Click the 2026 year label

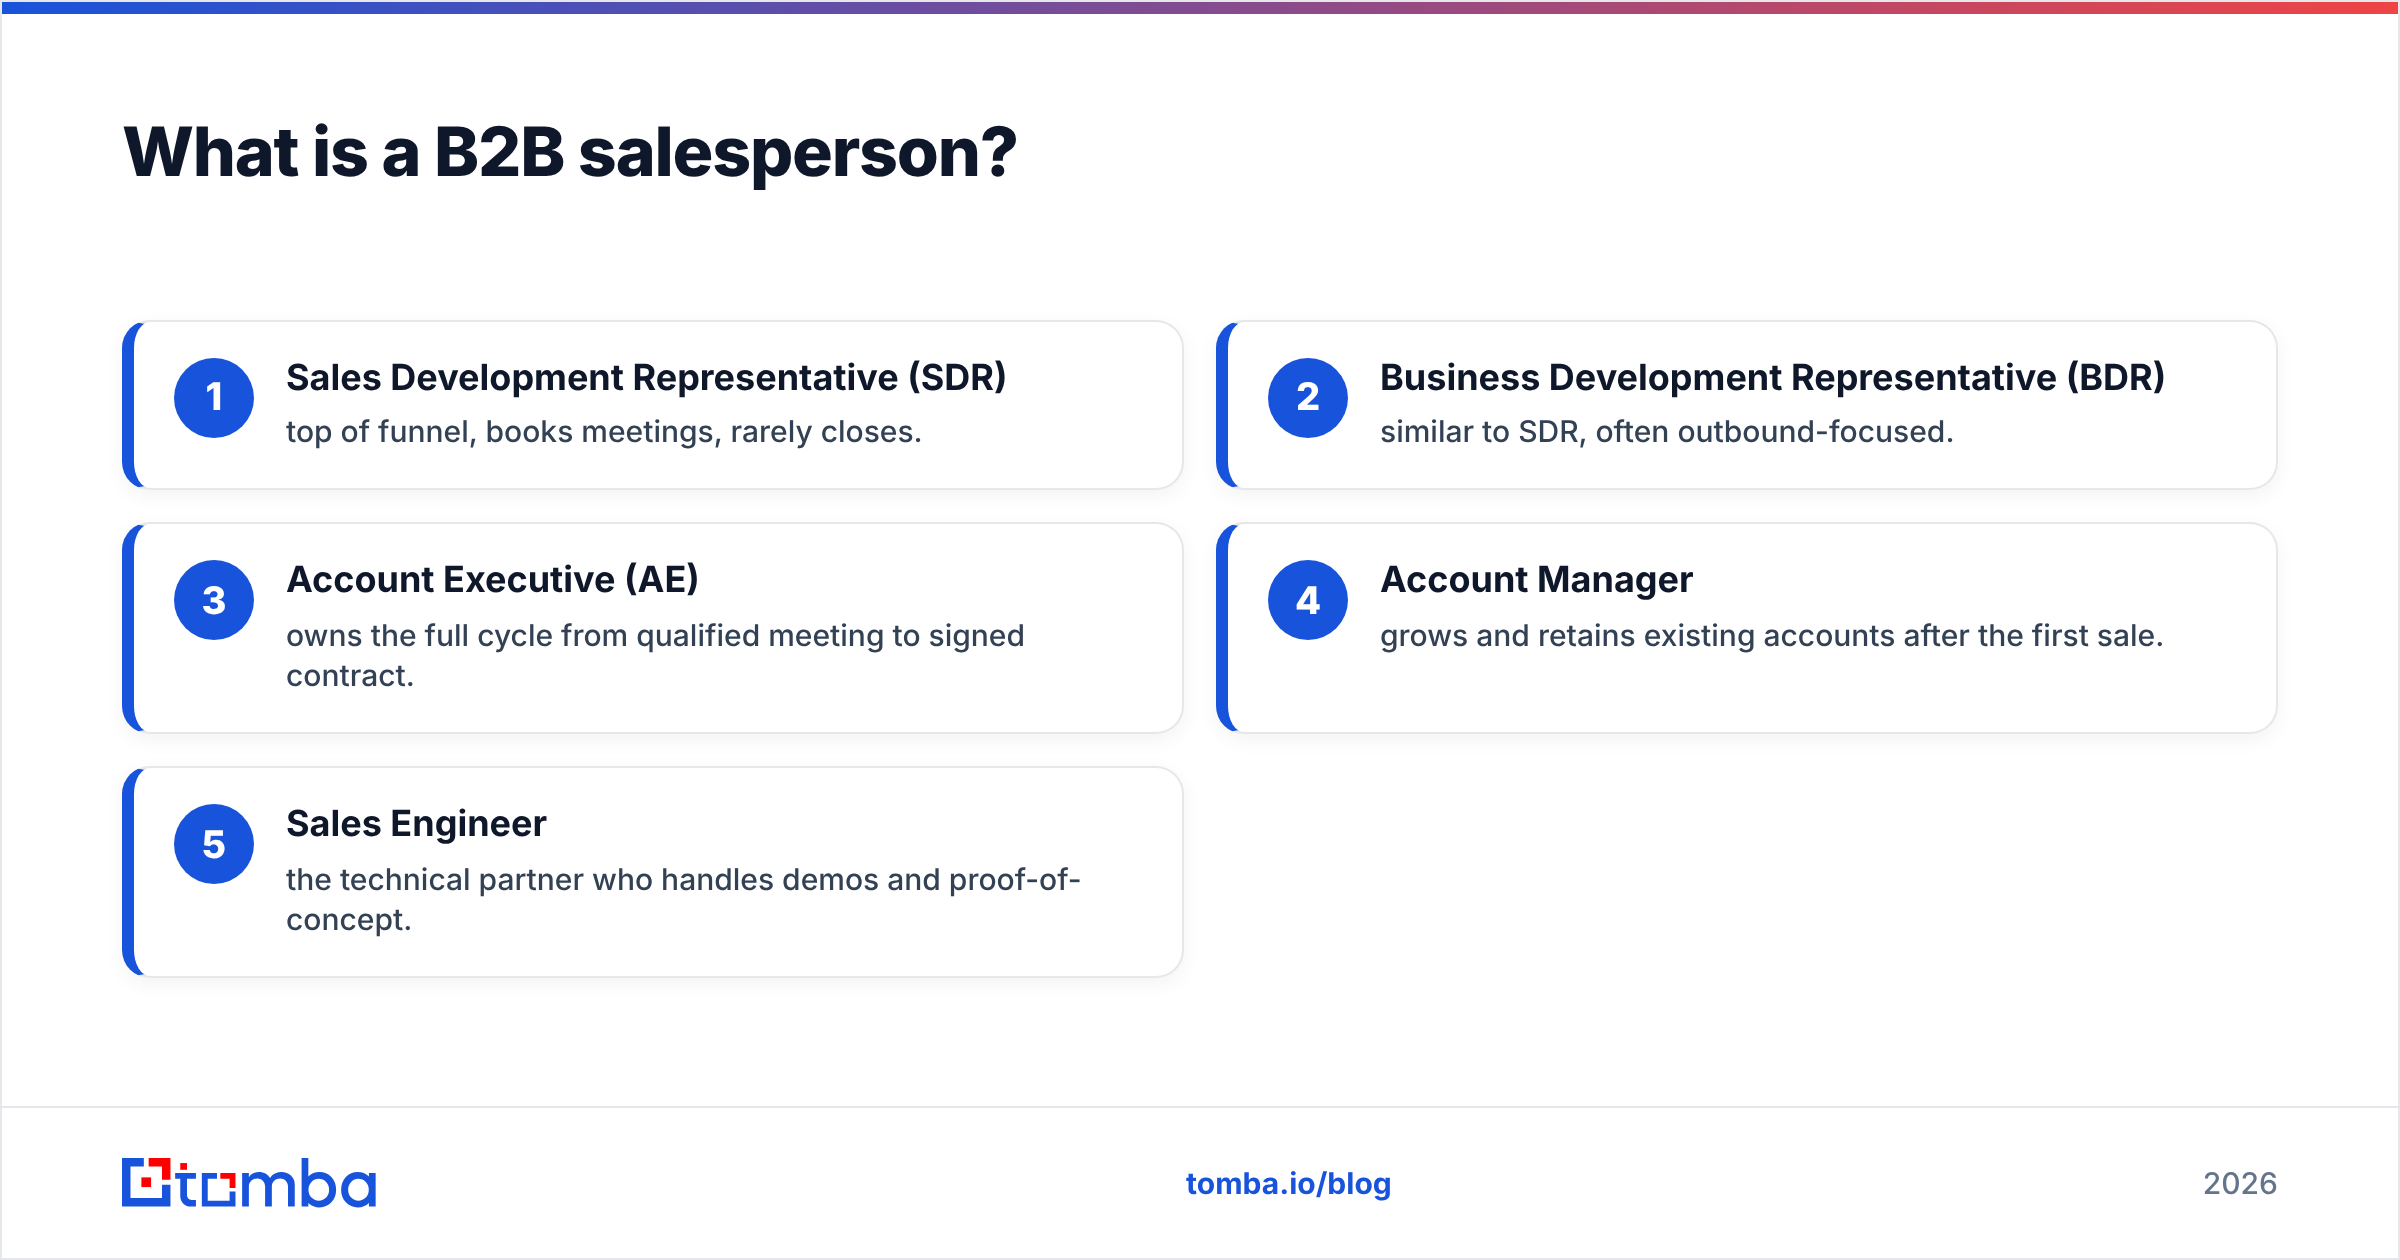[x=2240, y=1184]
